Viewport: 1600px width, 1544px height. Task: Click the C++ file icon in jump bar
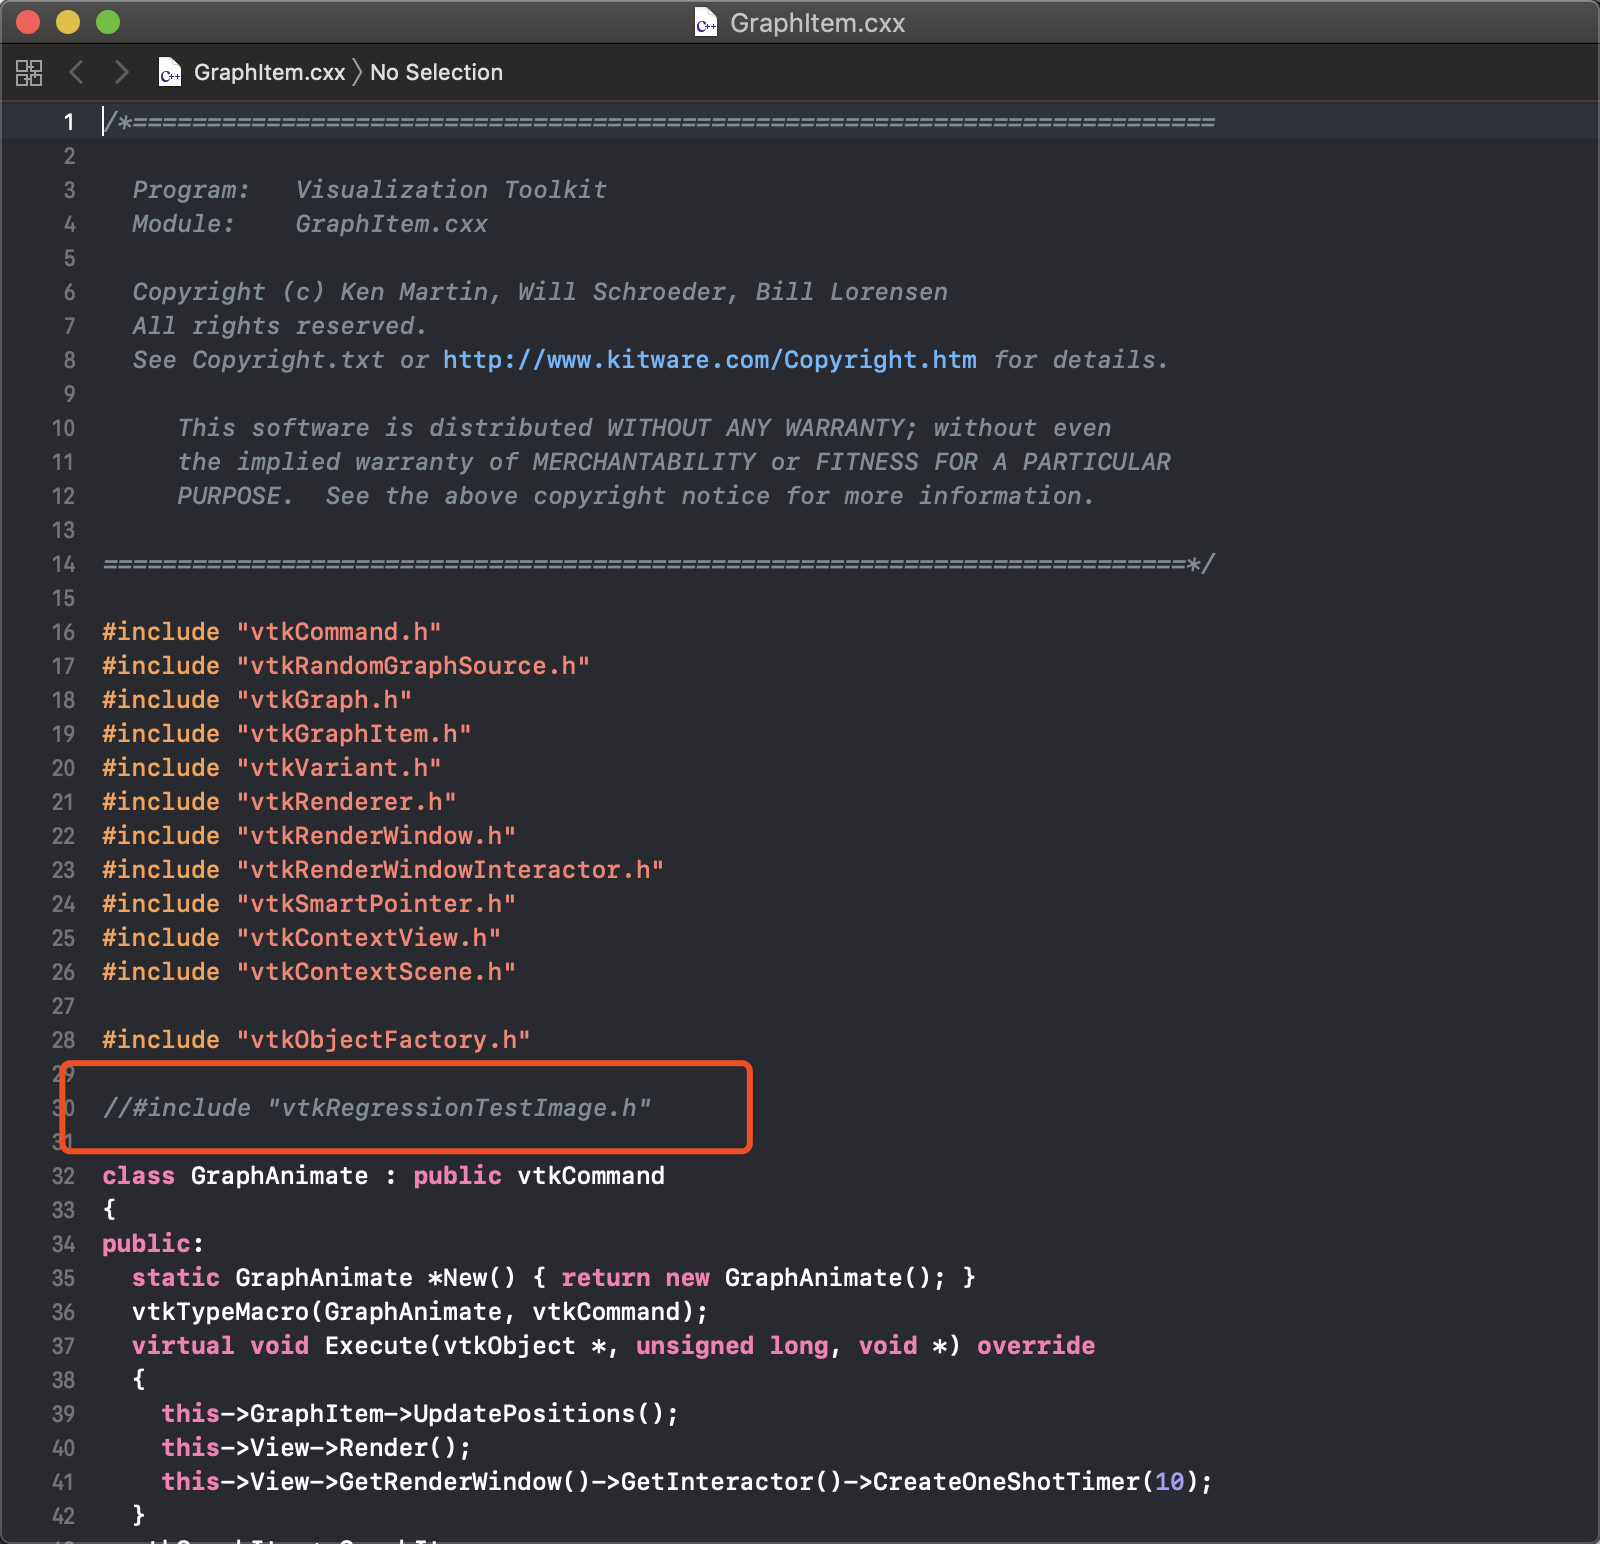tap(170, 72)
